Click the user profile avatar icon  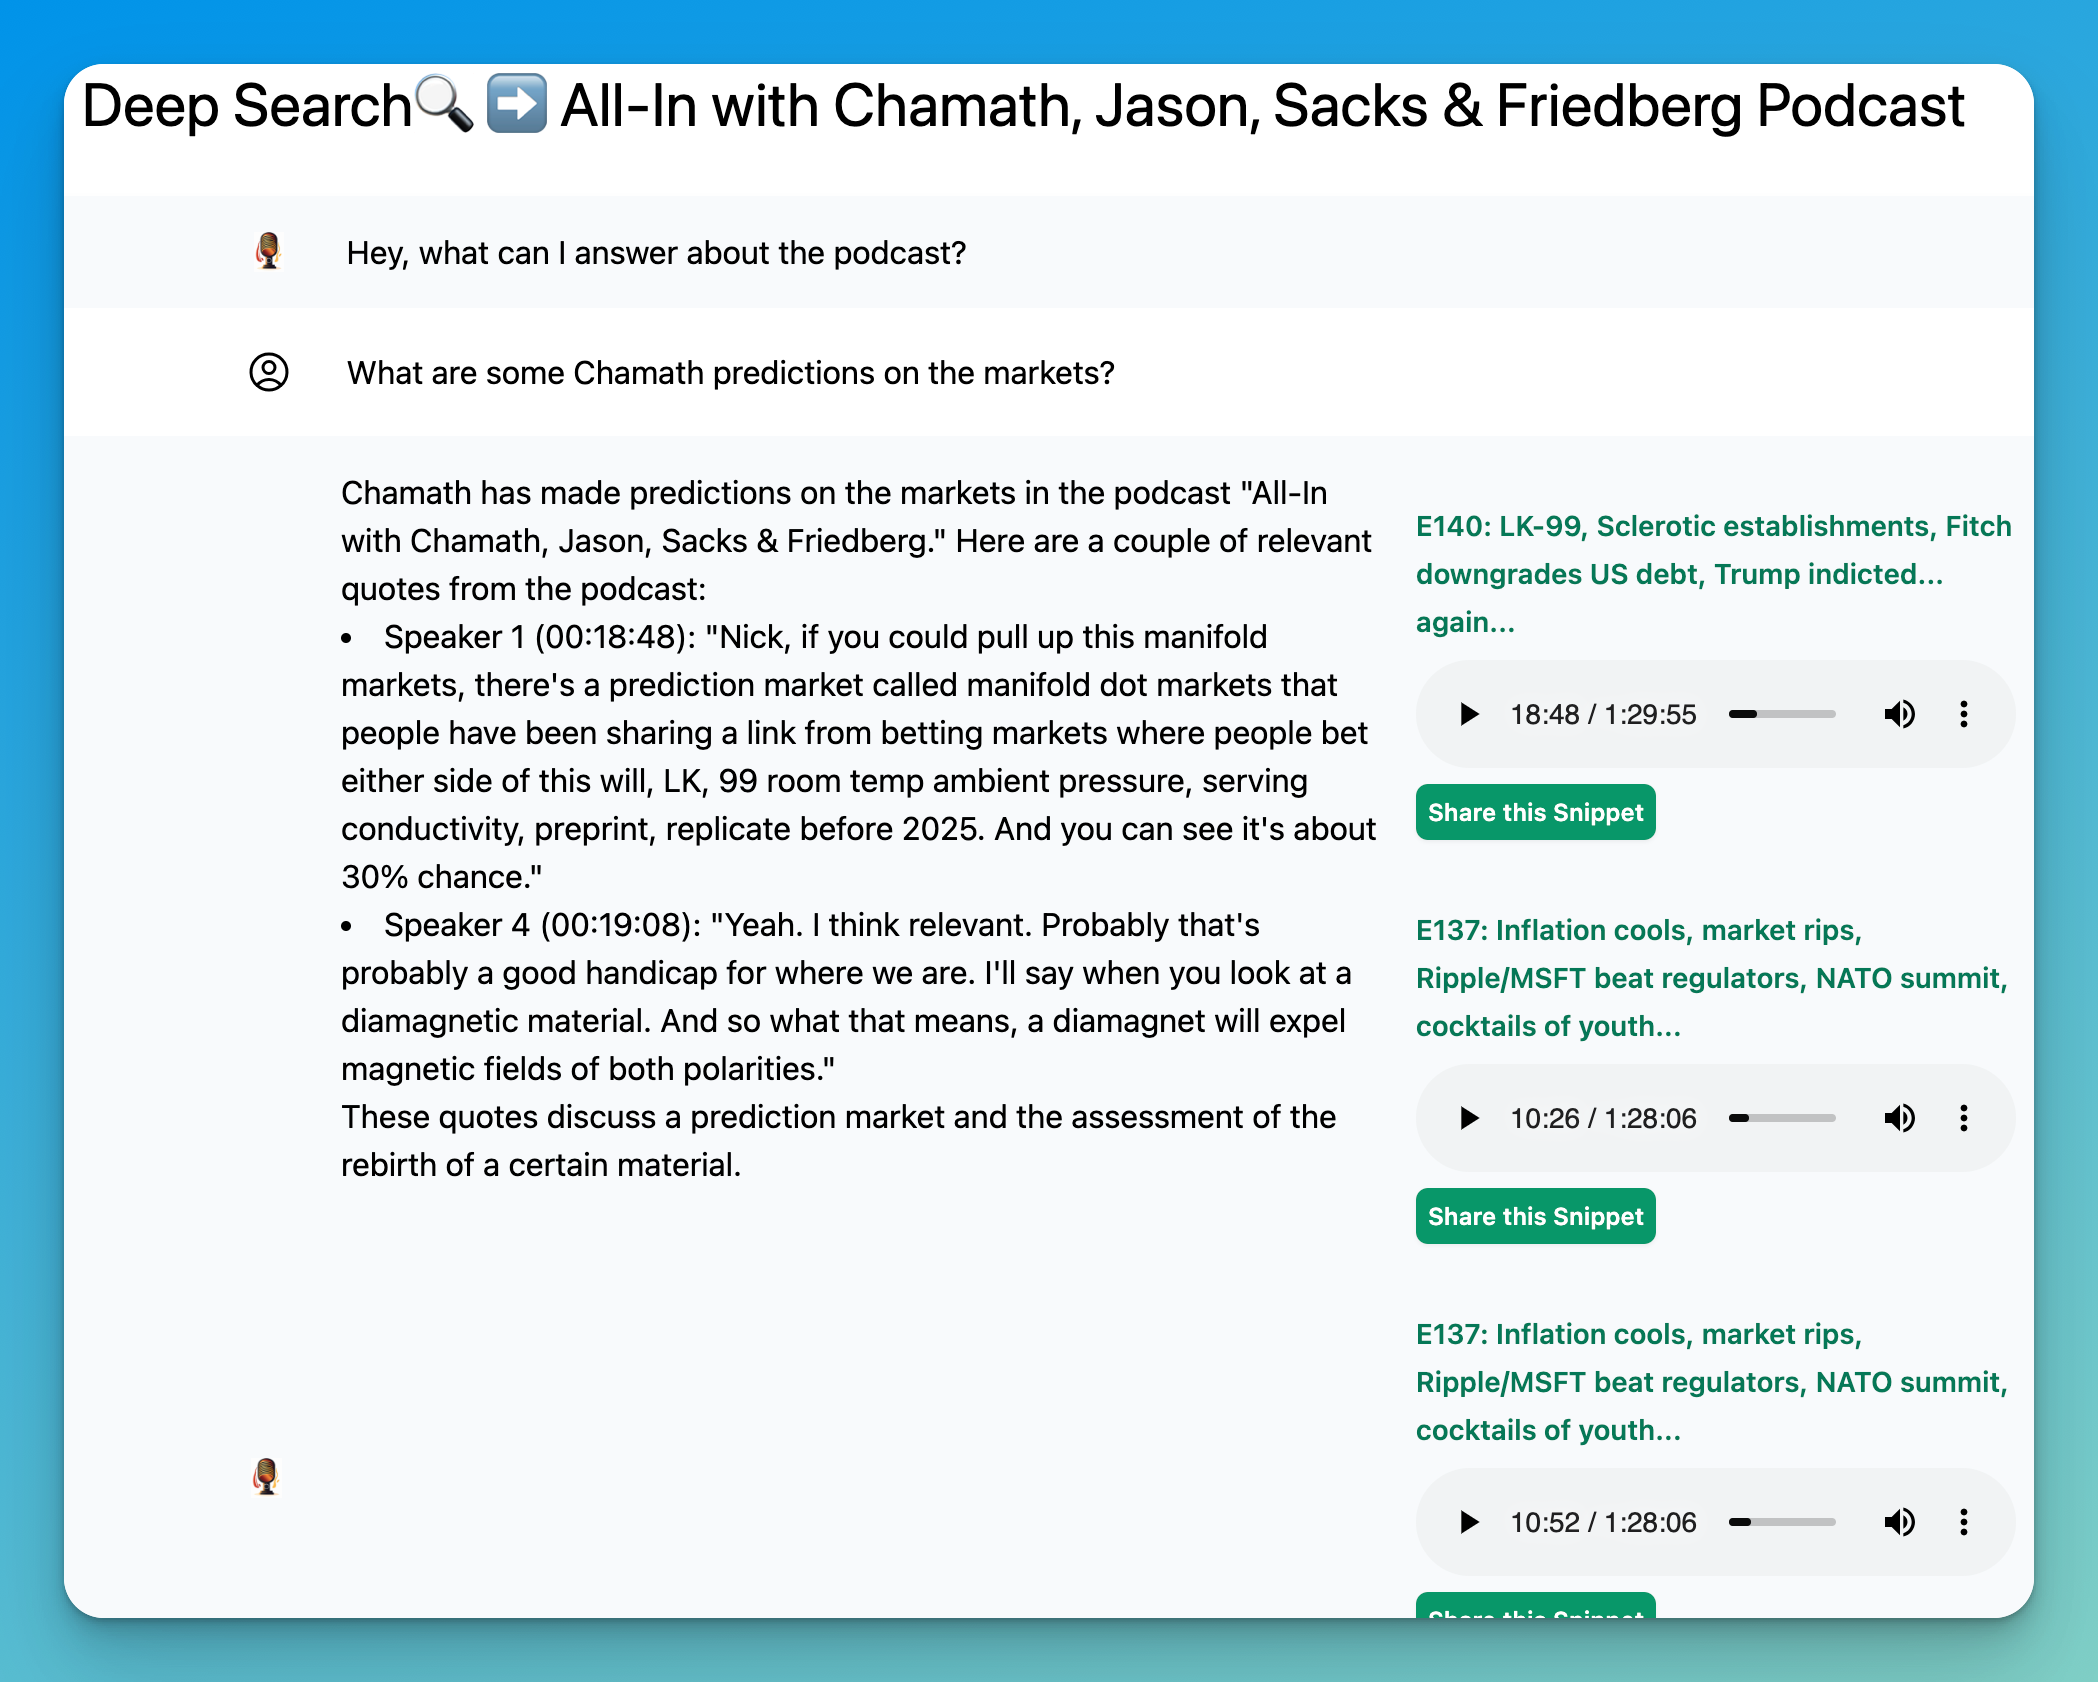pyautogui.click(x=268, y=372)
